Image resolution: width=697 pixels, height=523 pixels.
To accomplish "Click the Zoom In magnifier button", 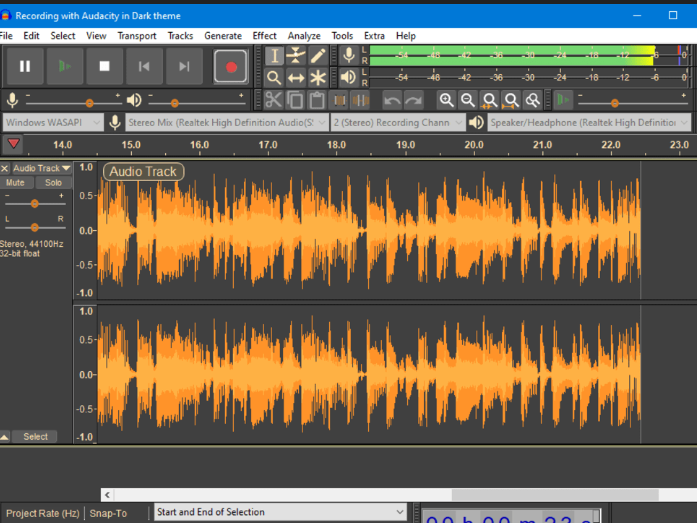I will click(446, 100).
